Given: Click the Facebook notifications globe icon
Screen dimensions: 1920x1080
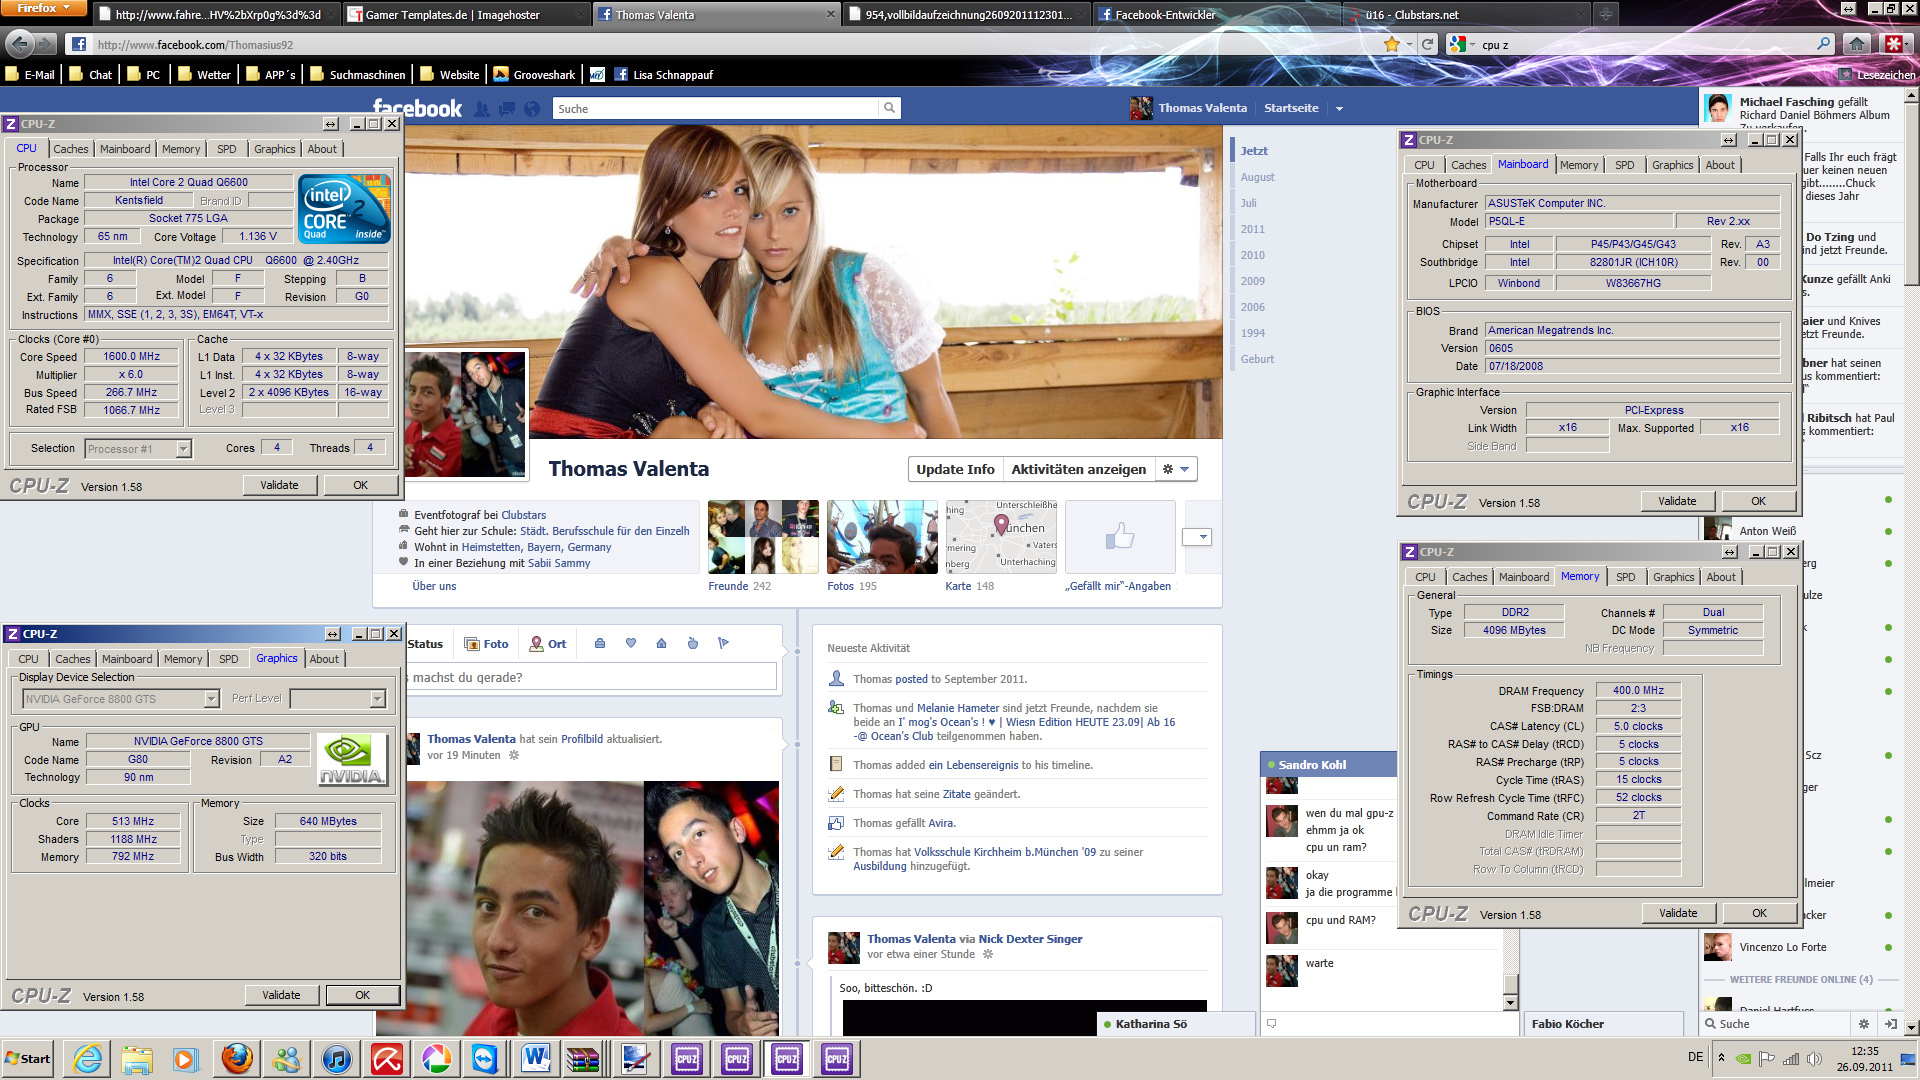Looking at the screenshot, I should (532, 108).
